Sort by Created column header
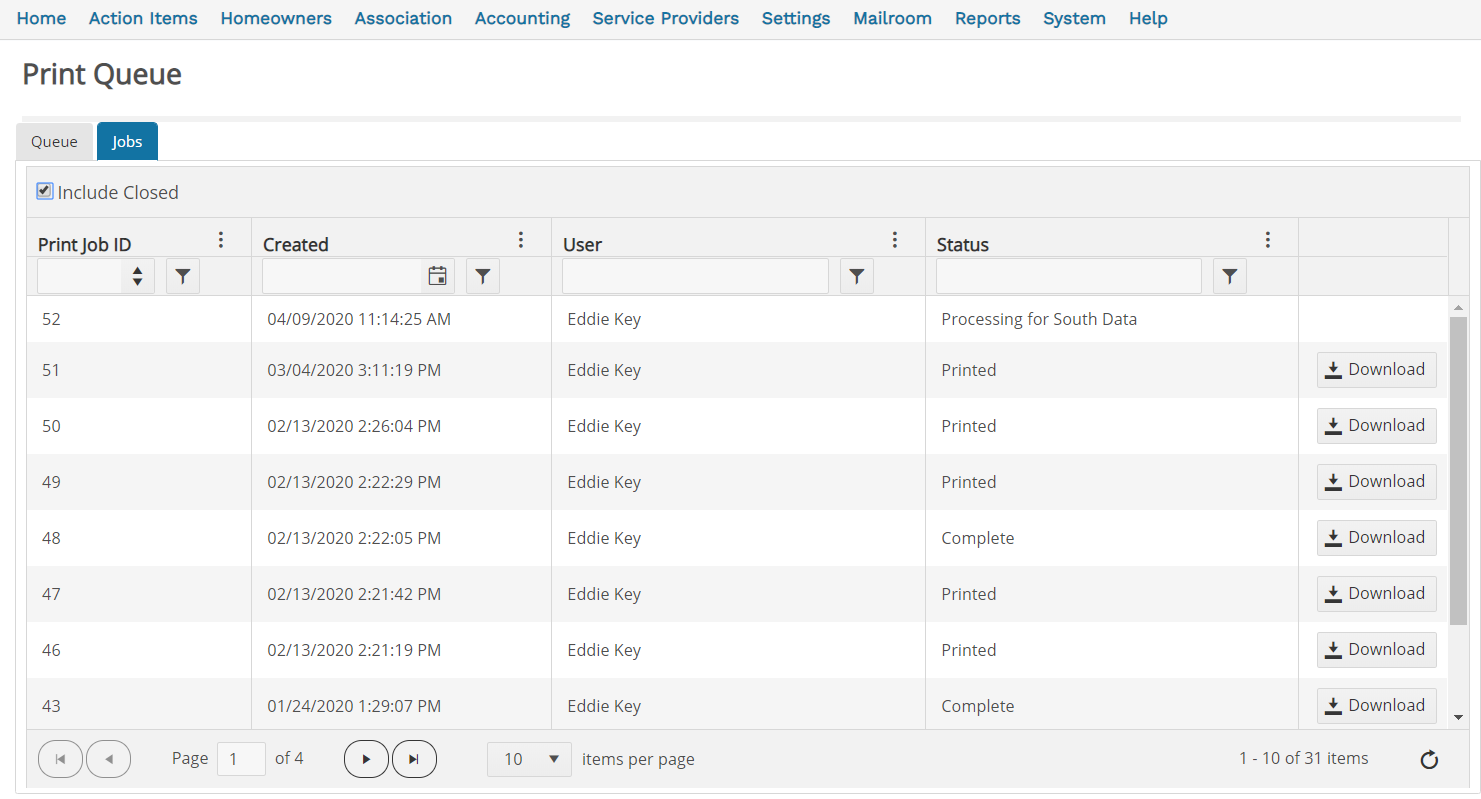 pos(296,244)
